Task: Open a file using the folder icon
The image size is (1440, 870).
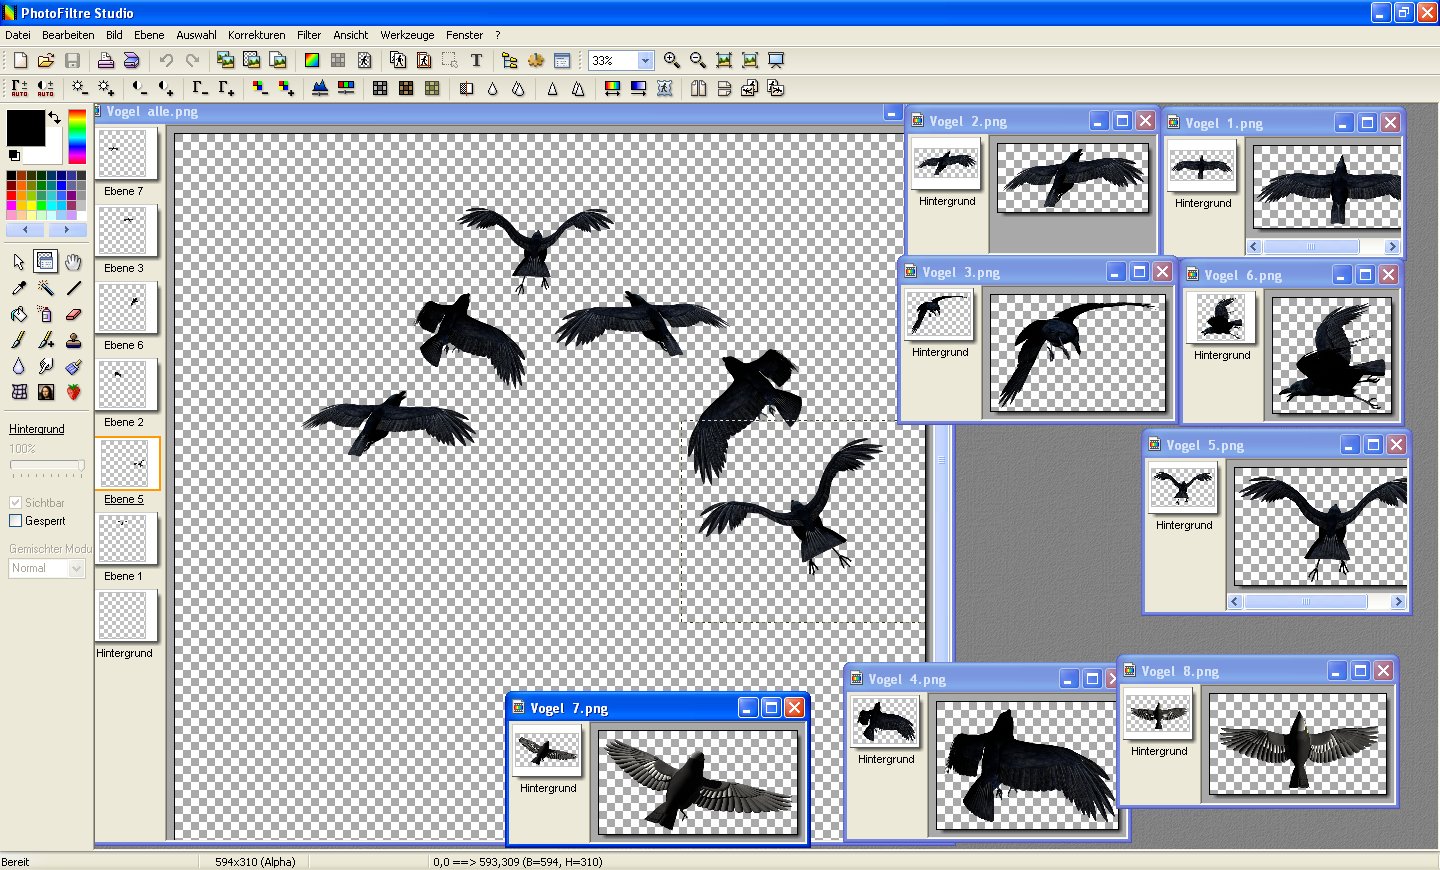Action: 46,60
